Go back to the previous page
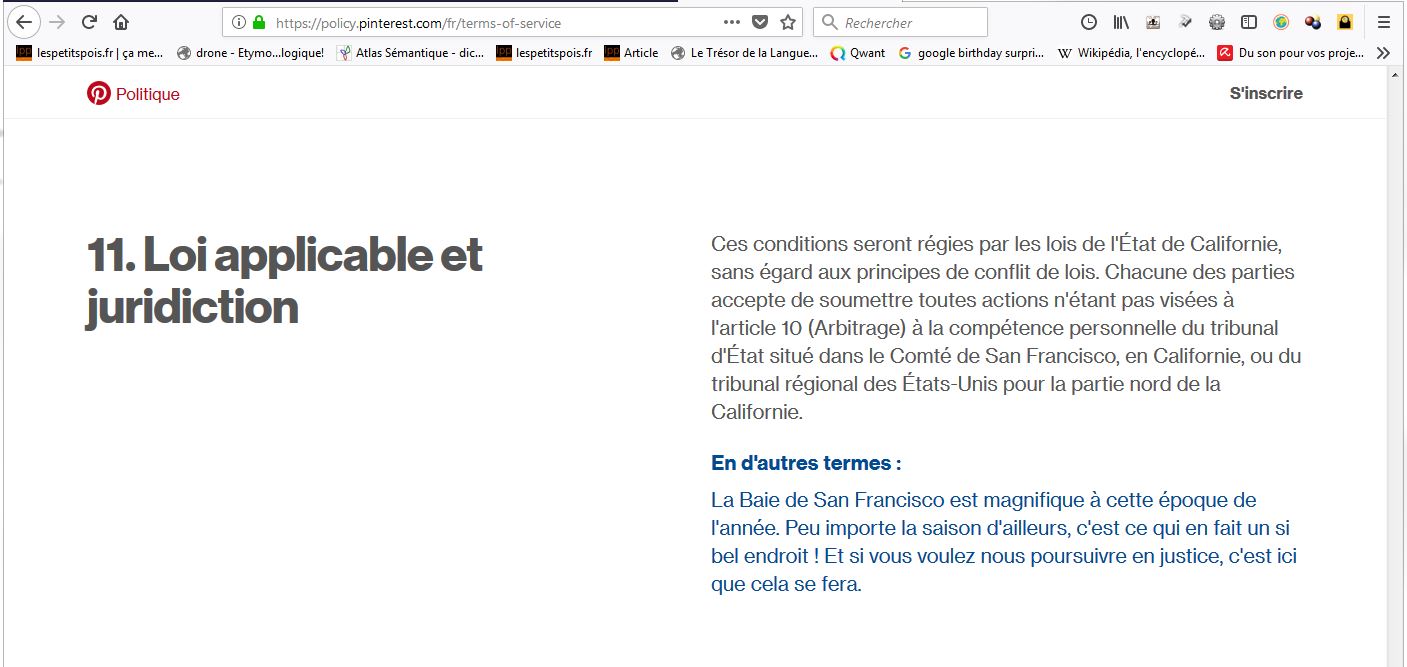Screen dimensions: 1407x667 click(x=24, y=22)
